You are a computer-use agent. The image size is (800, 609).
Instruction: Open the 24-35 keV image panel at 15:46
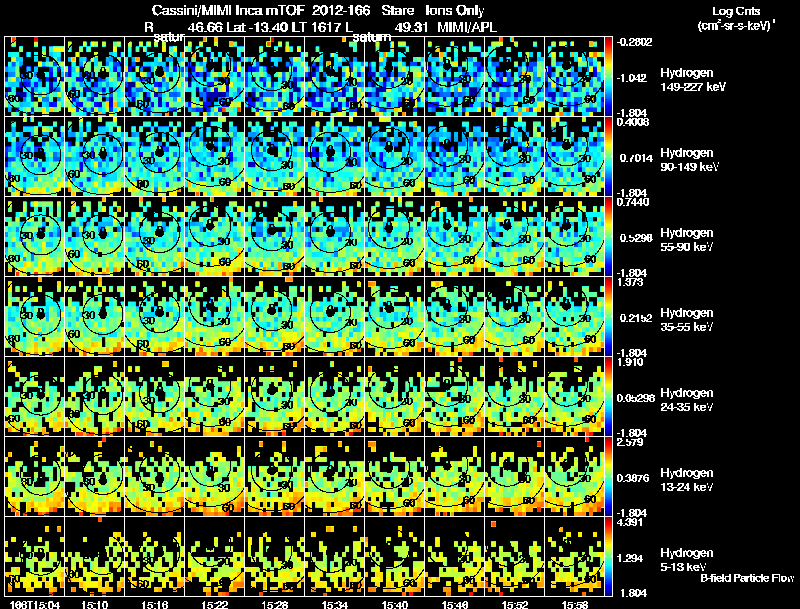(455, 397)
